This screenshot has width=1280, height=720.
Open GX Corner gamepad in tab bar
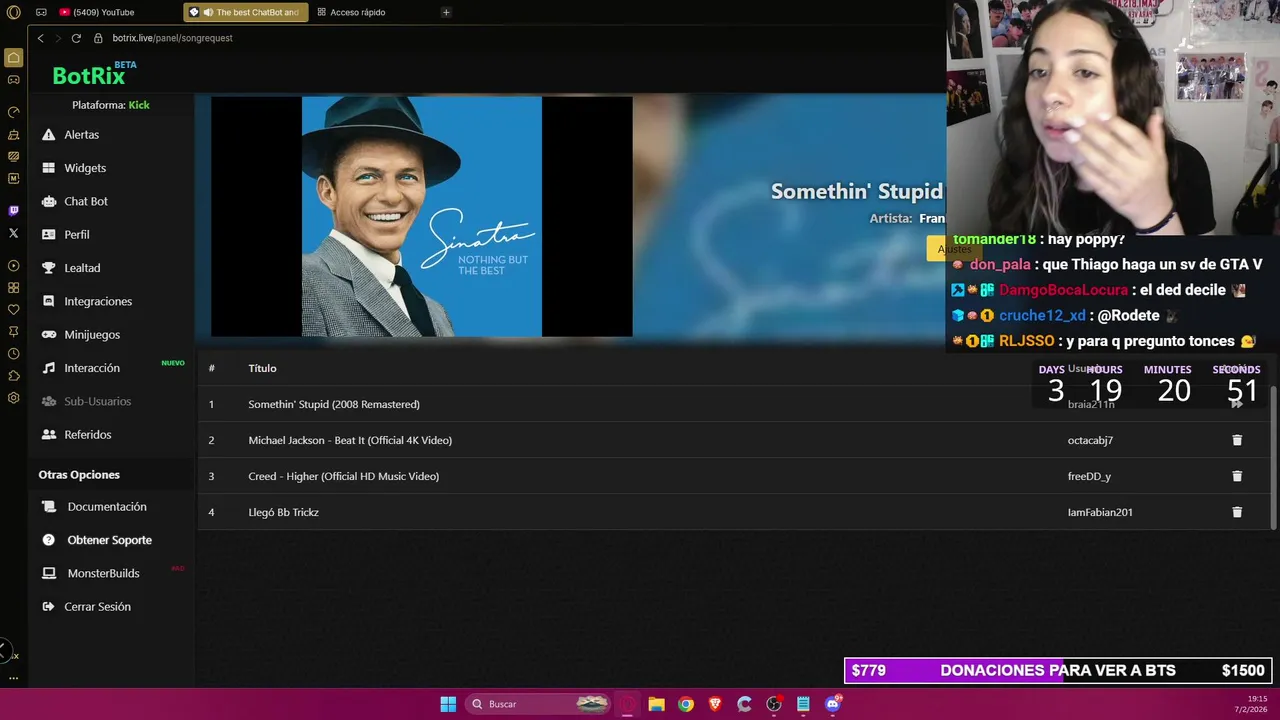click(41, 12)
